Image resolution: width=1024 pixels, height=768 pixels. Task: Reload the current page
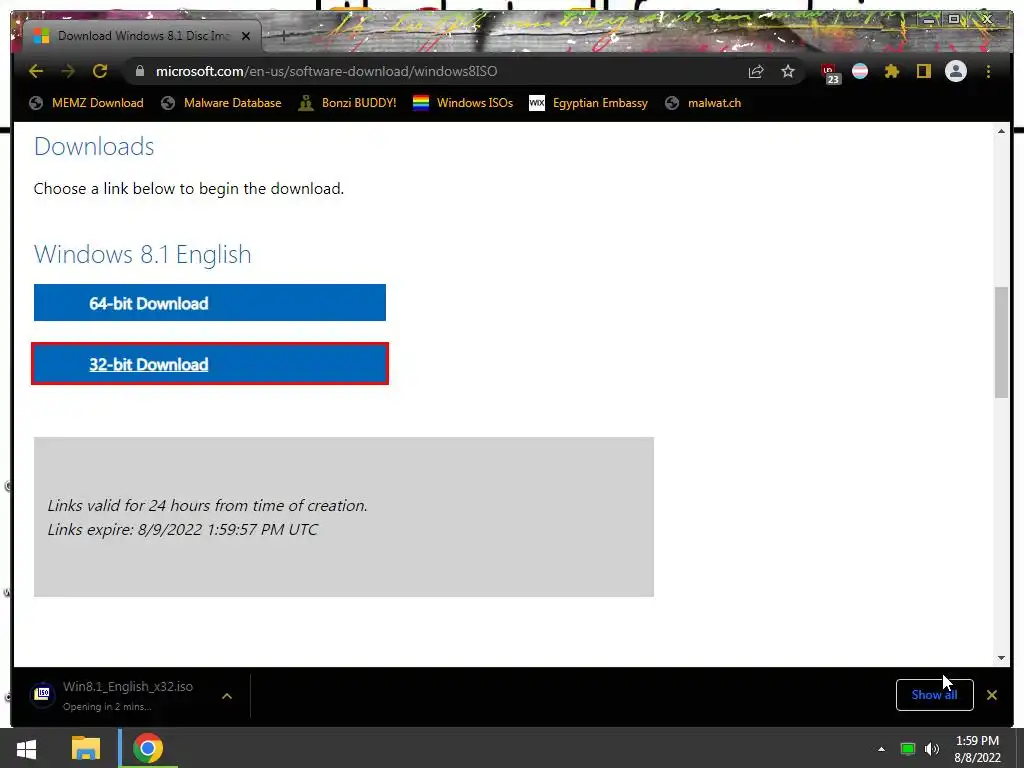click(100, 71)
